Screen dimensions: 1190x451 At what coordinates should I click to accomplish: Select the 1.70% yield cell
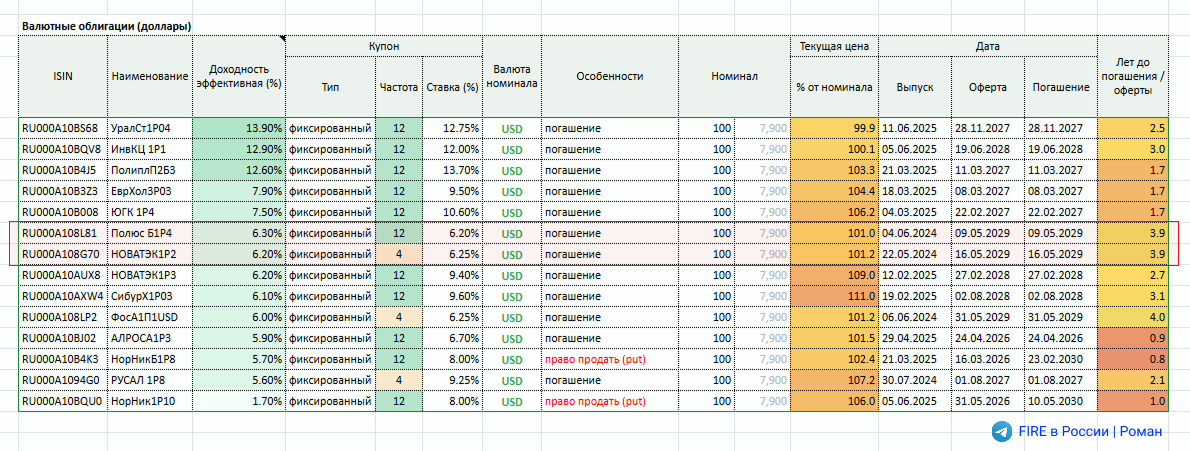pos(239,401)
